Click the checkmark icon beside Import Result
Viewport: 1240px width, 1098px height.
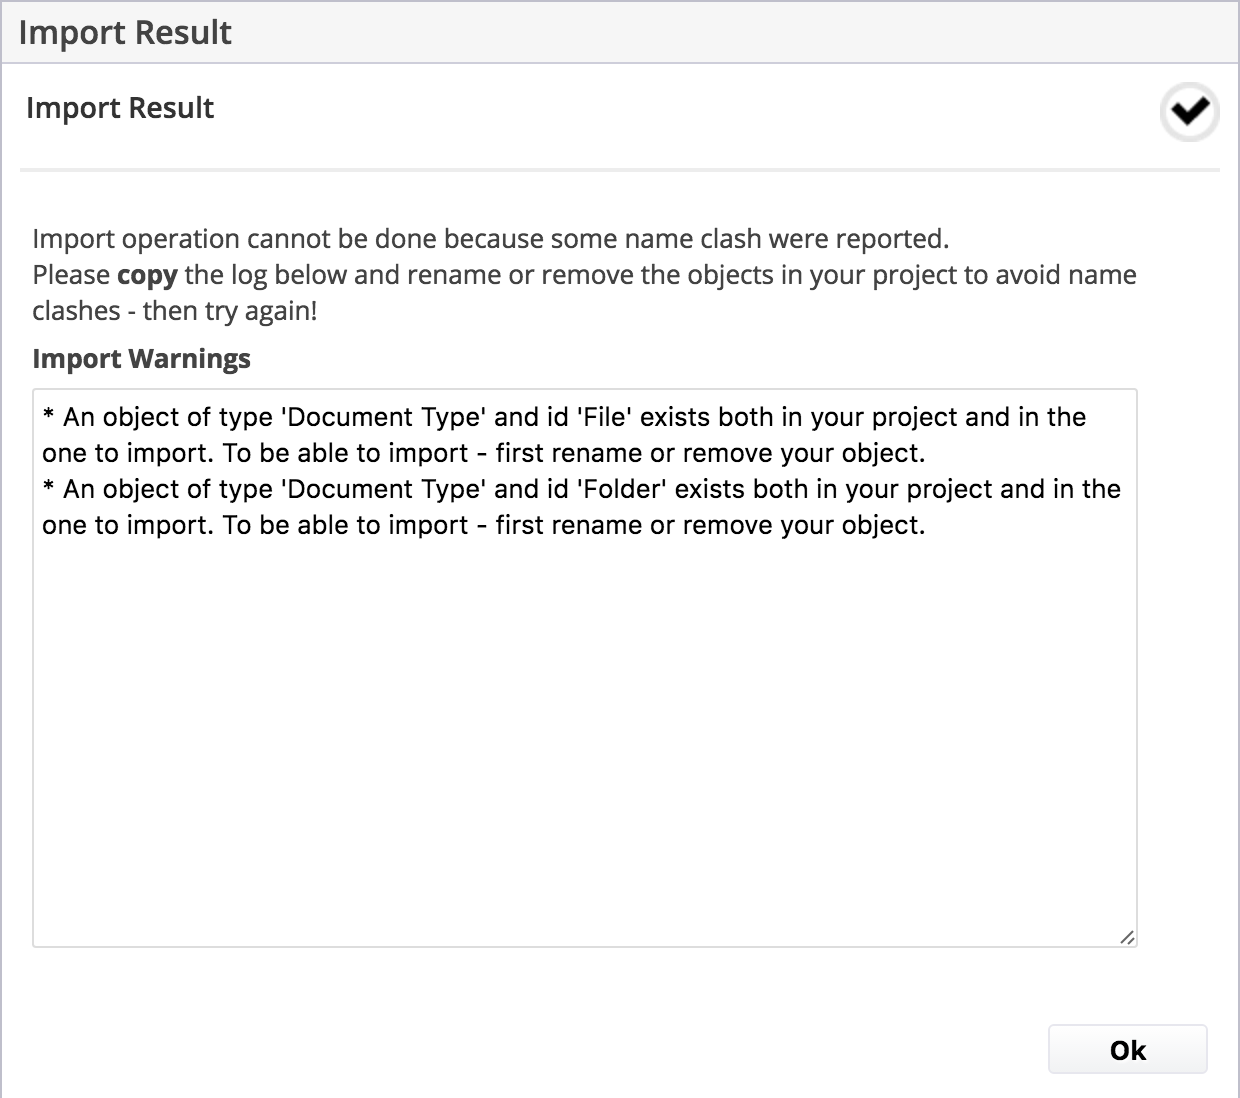[1189, 111]
